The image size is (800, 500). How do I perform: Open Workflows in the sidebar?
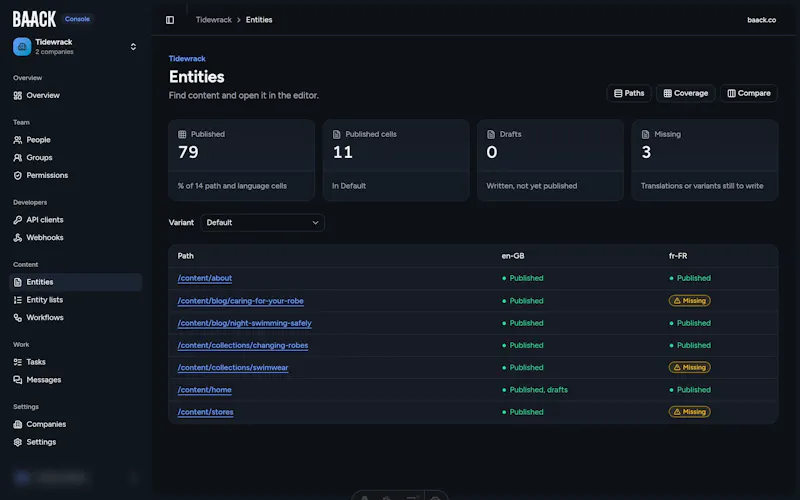(x=76, y=318)
